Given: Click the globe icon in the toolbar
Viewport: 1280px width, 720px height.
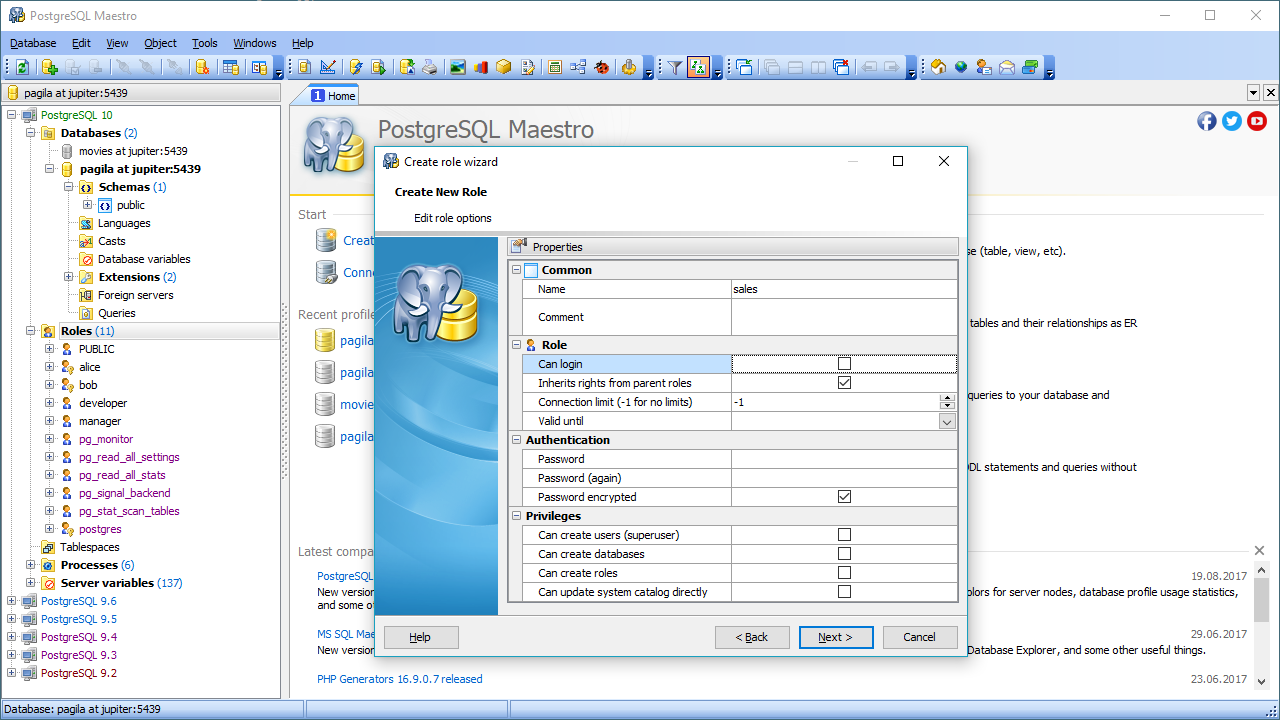Looking at the screenshot, I should click(960, 66).
